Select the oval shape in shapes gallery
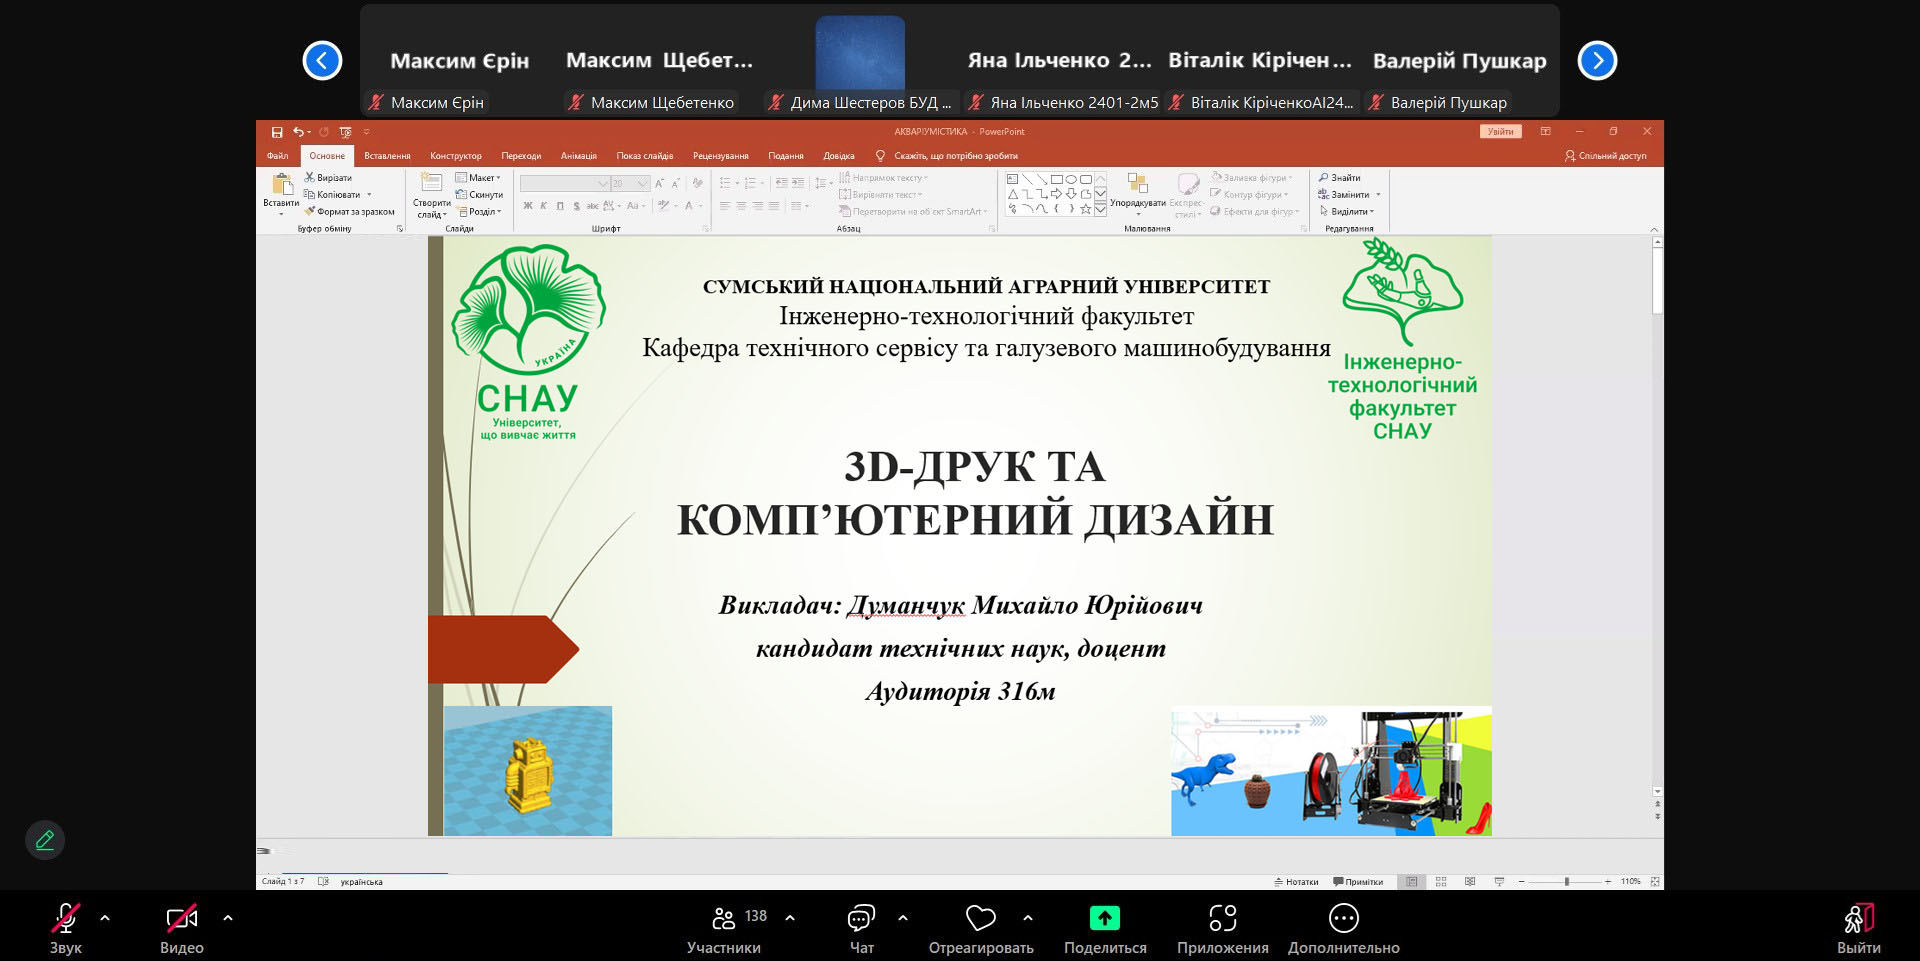 click(1071, 179)
